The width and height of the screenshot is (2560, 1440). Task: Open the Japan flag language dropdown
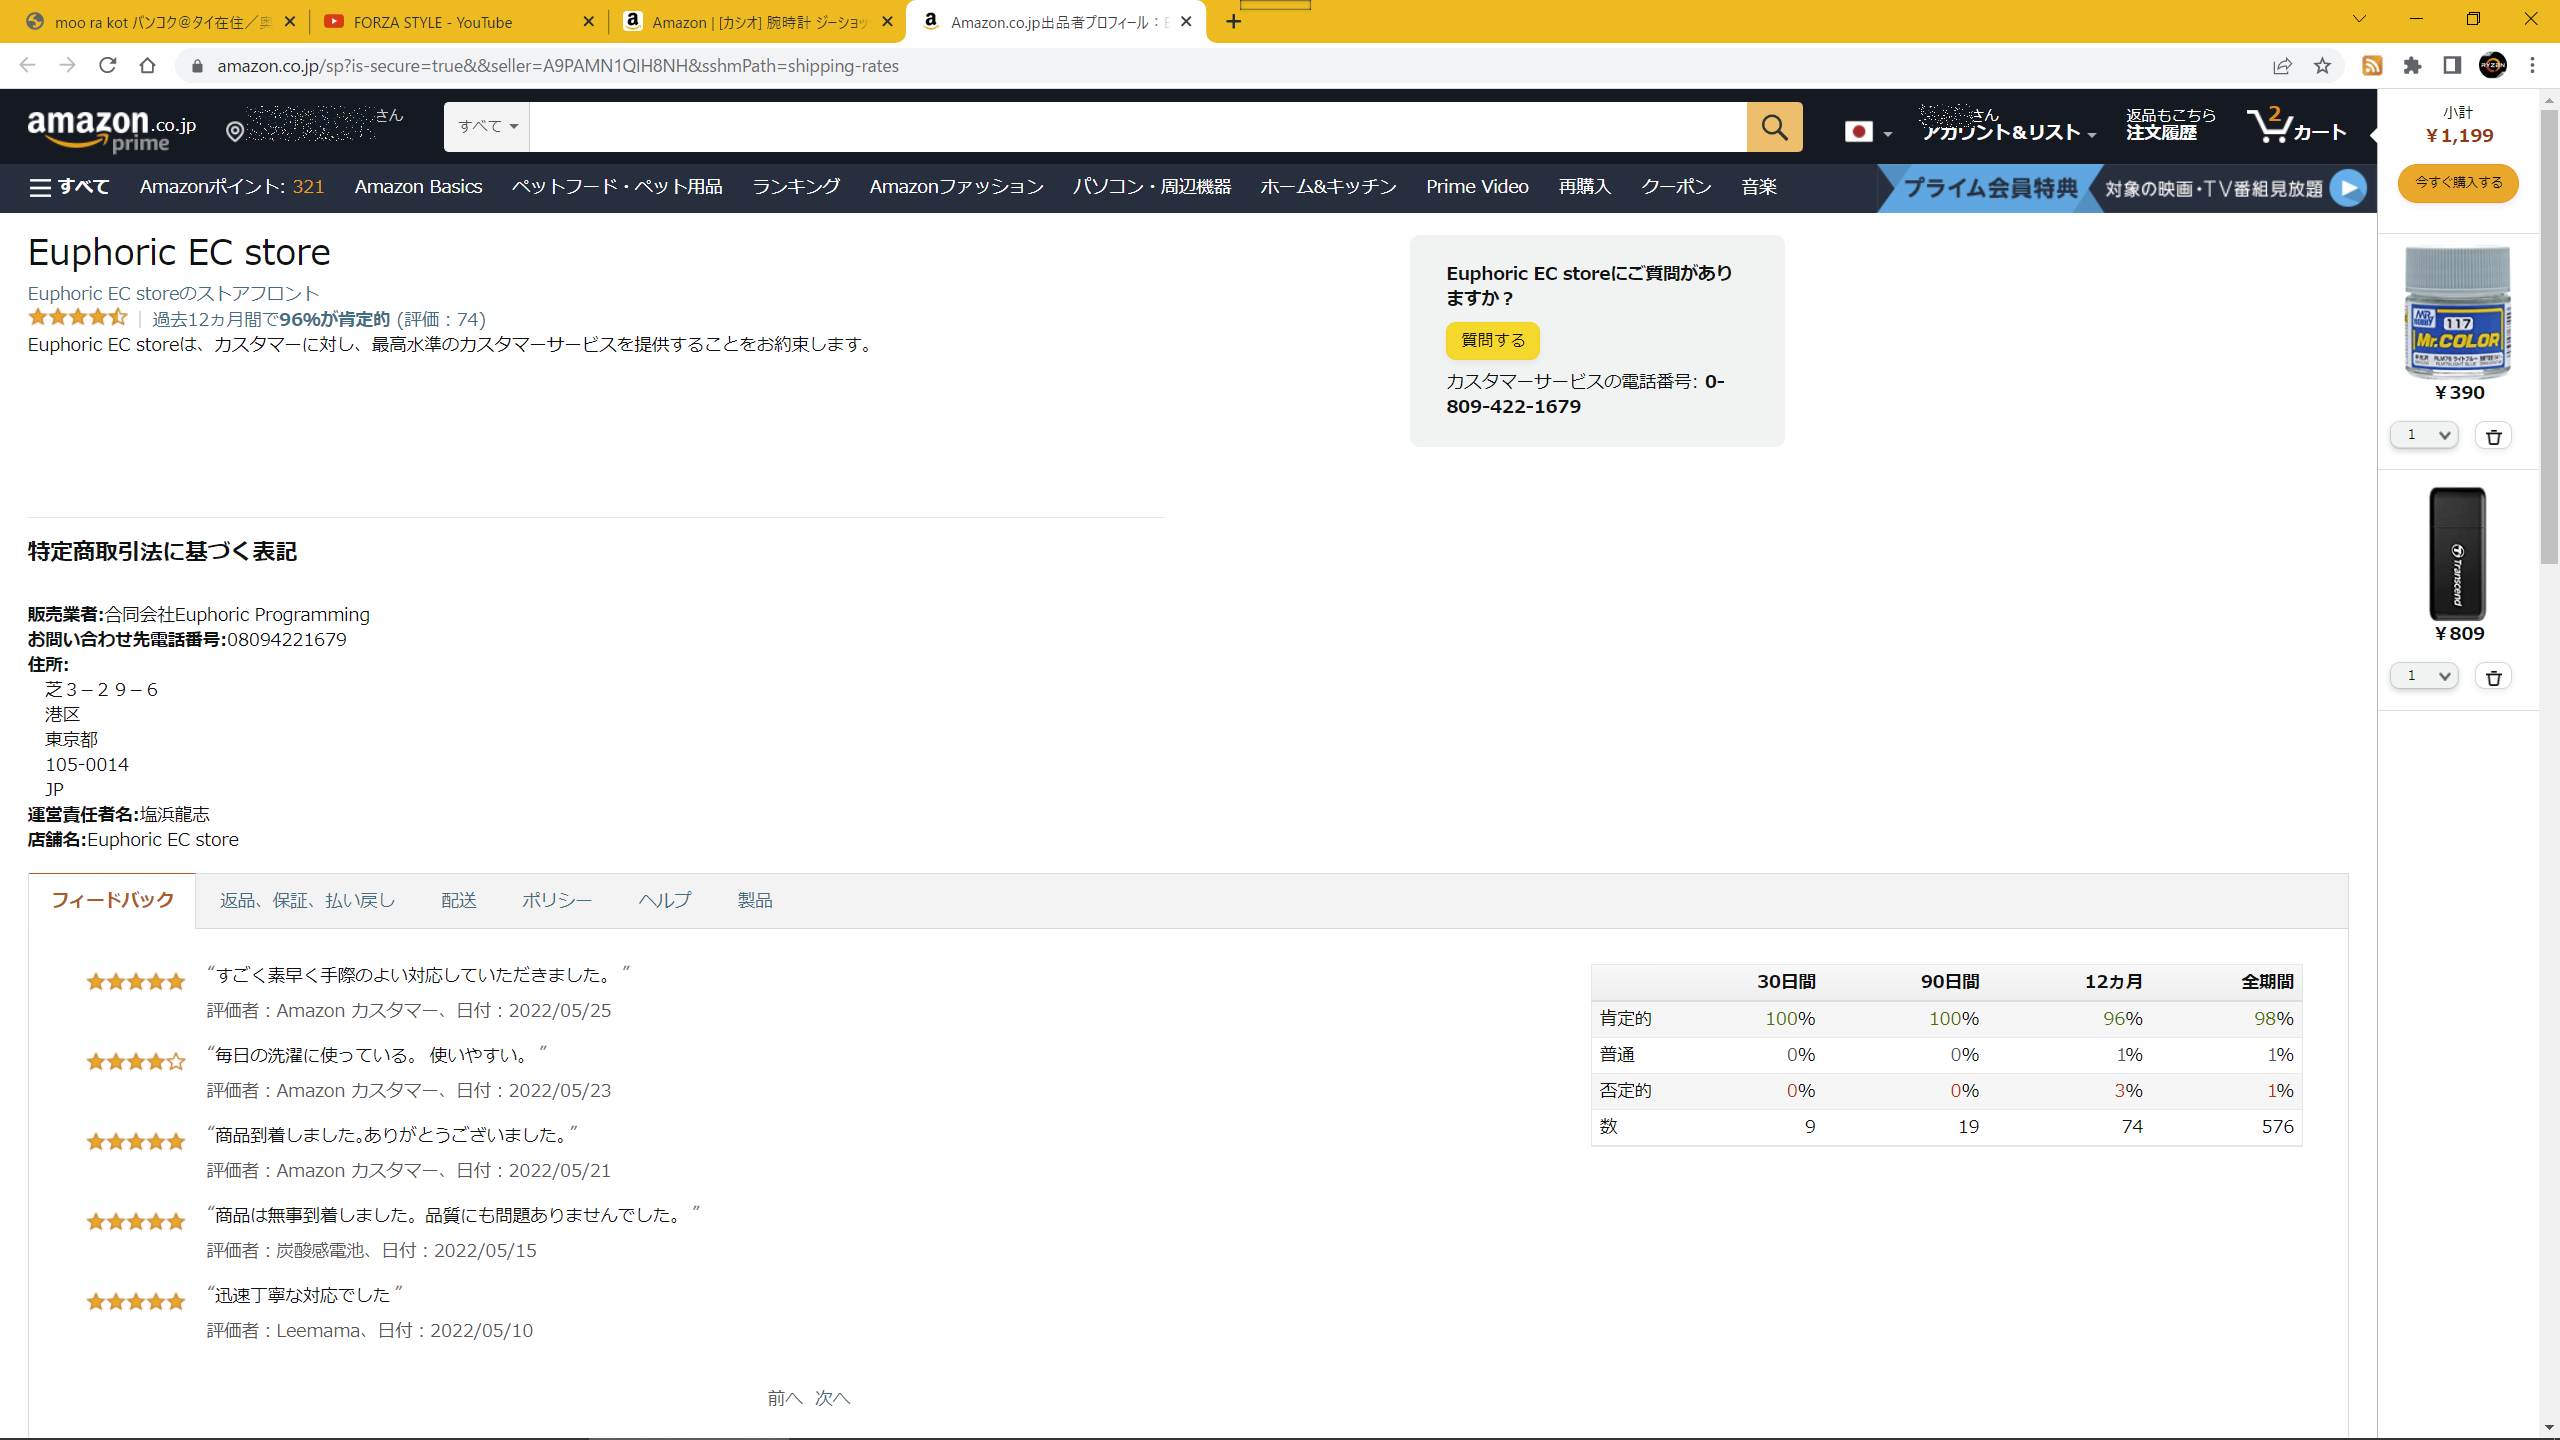click(x=1867, y=132)
